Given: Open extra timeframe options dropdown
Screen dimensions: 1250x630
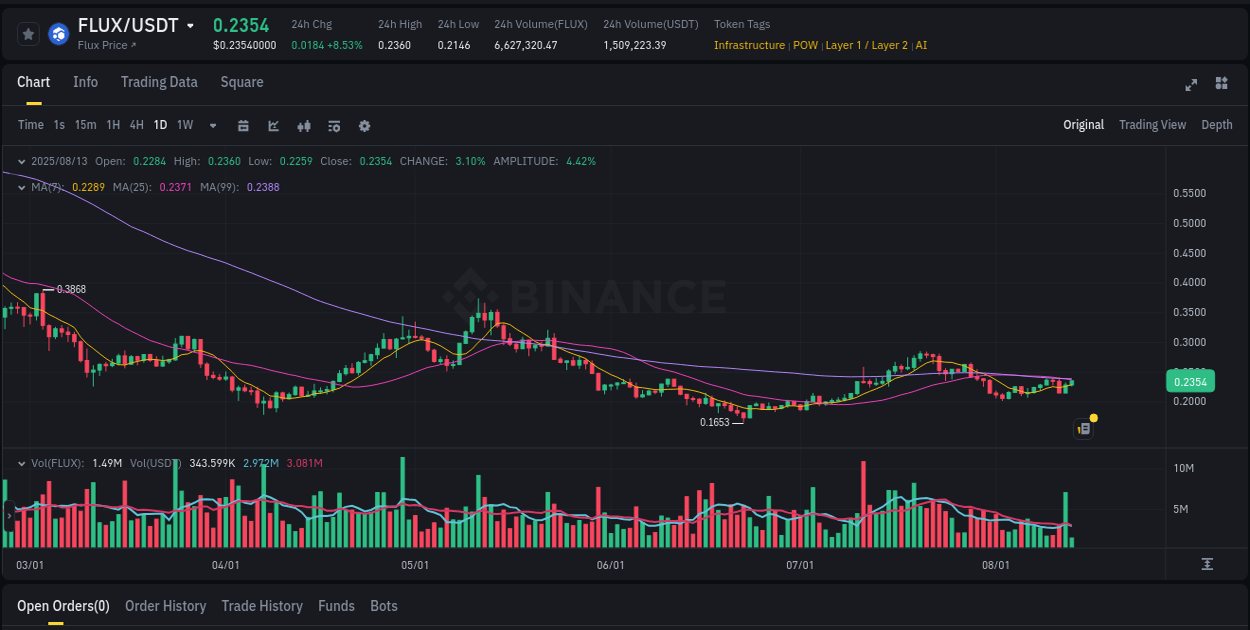Looking at the screenshot, I should coord(211,126).
